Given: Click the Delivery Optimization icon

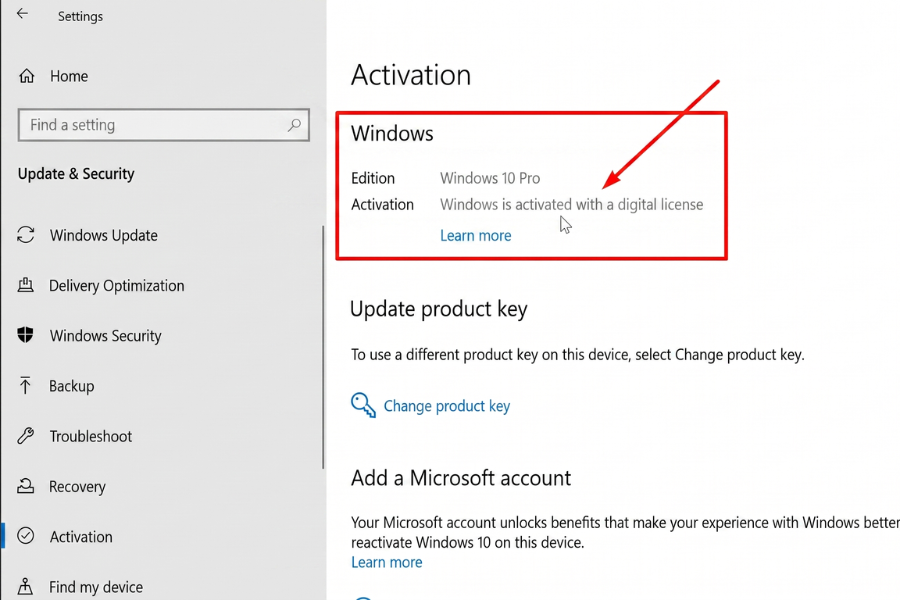Looking at the screenshot, I should pos(25,285).
